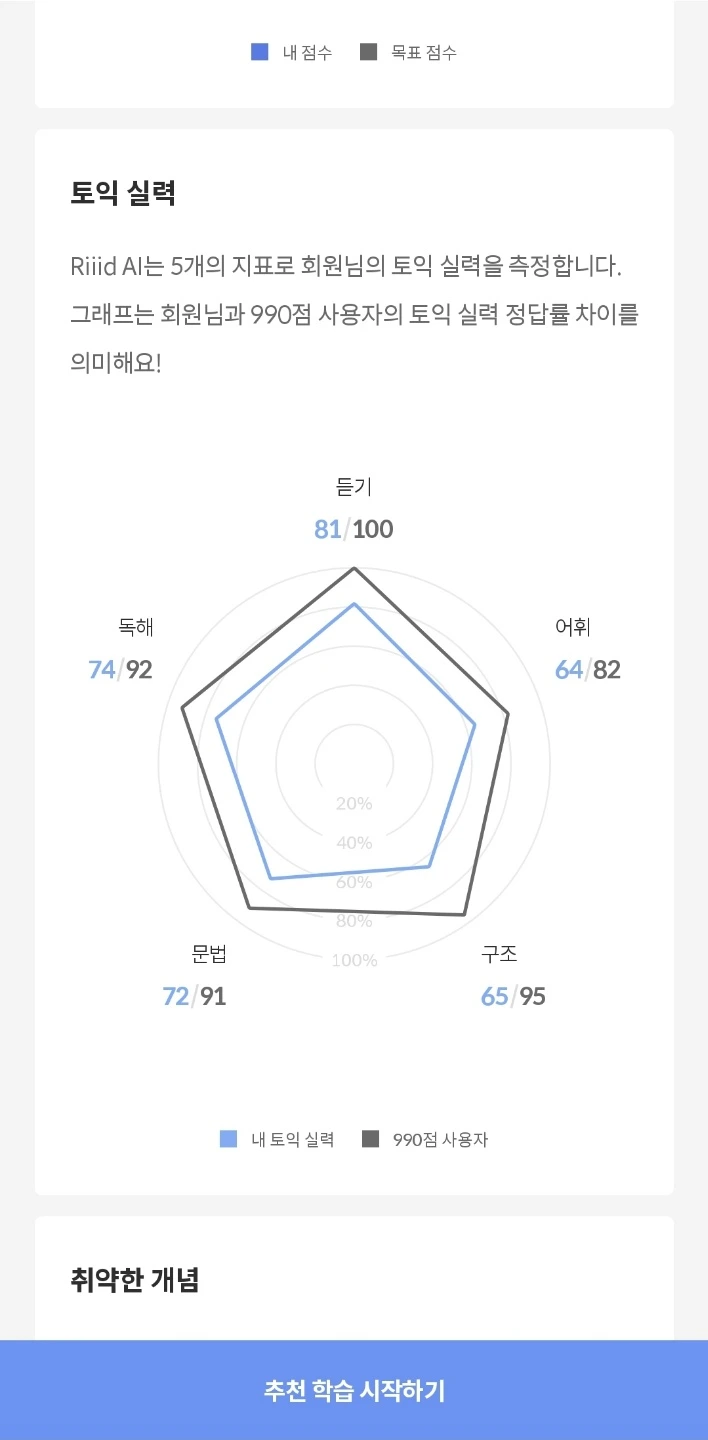This screenshot has width=708, height=1440.
Task: Select the light blue 내 토익 실력 legend square
Action: pos(229,1139)
